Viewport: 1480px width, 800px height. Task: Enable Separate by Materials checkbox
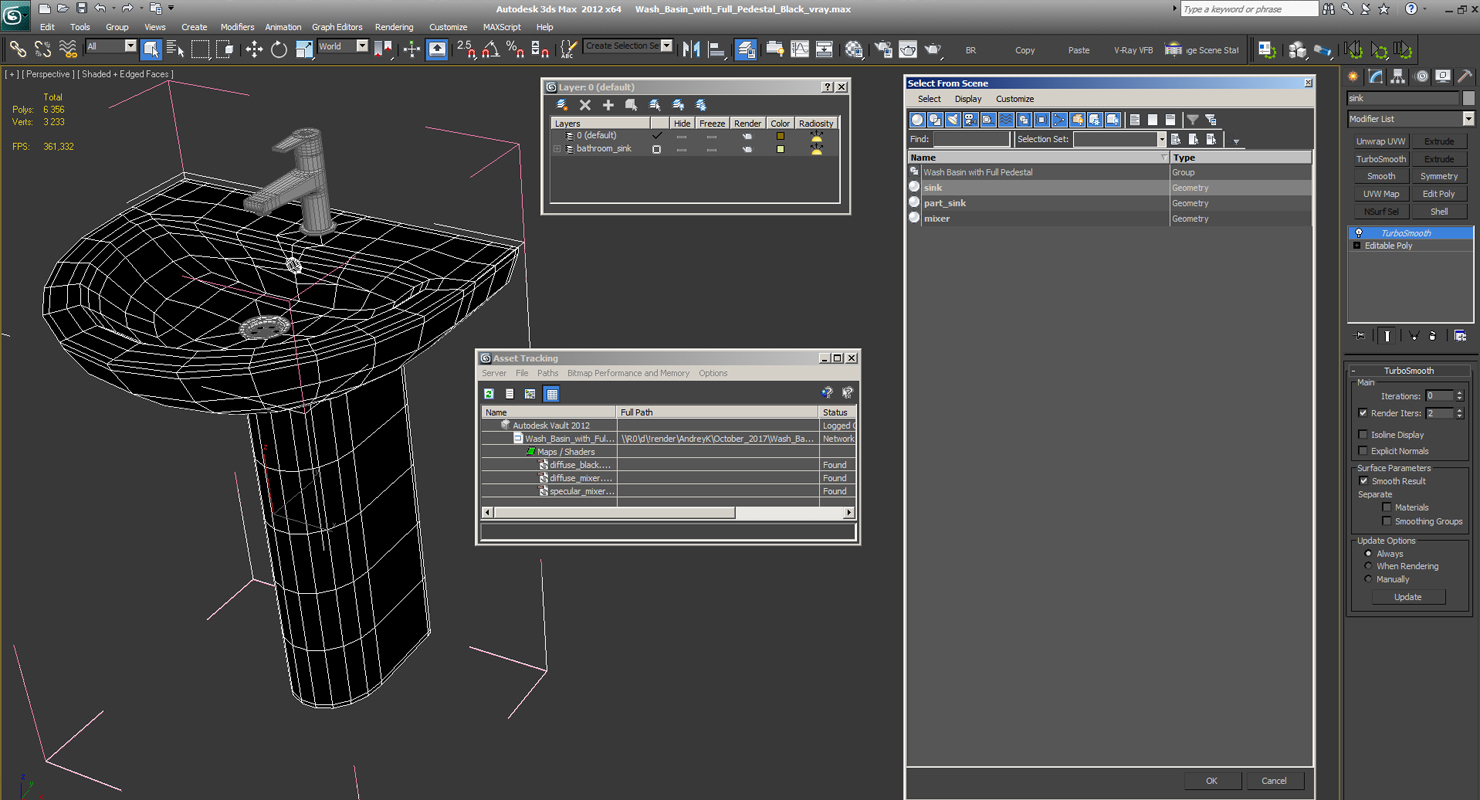click(1386, 508)
